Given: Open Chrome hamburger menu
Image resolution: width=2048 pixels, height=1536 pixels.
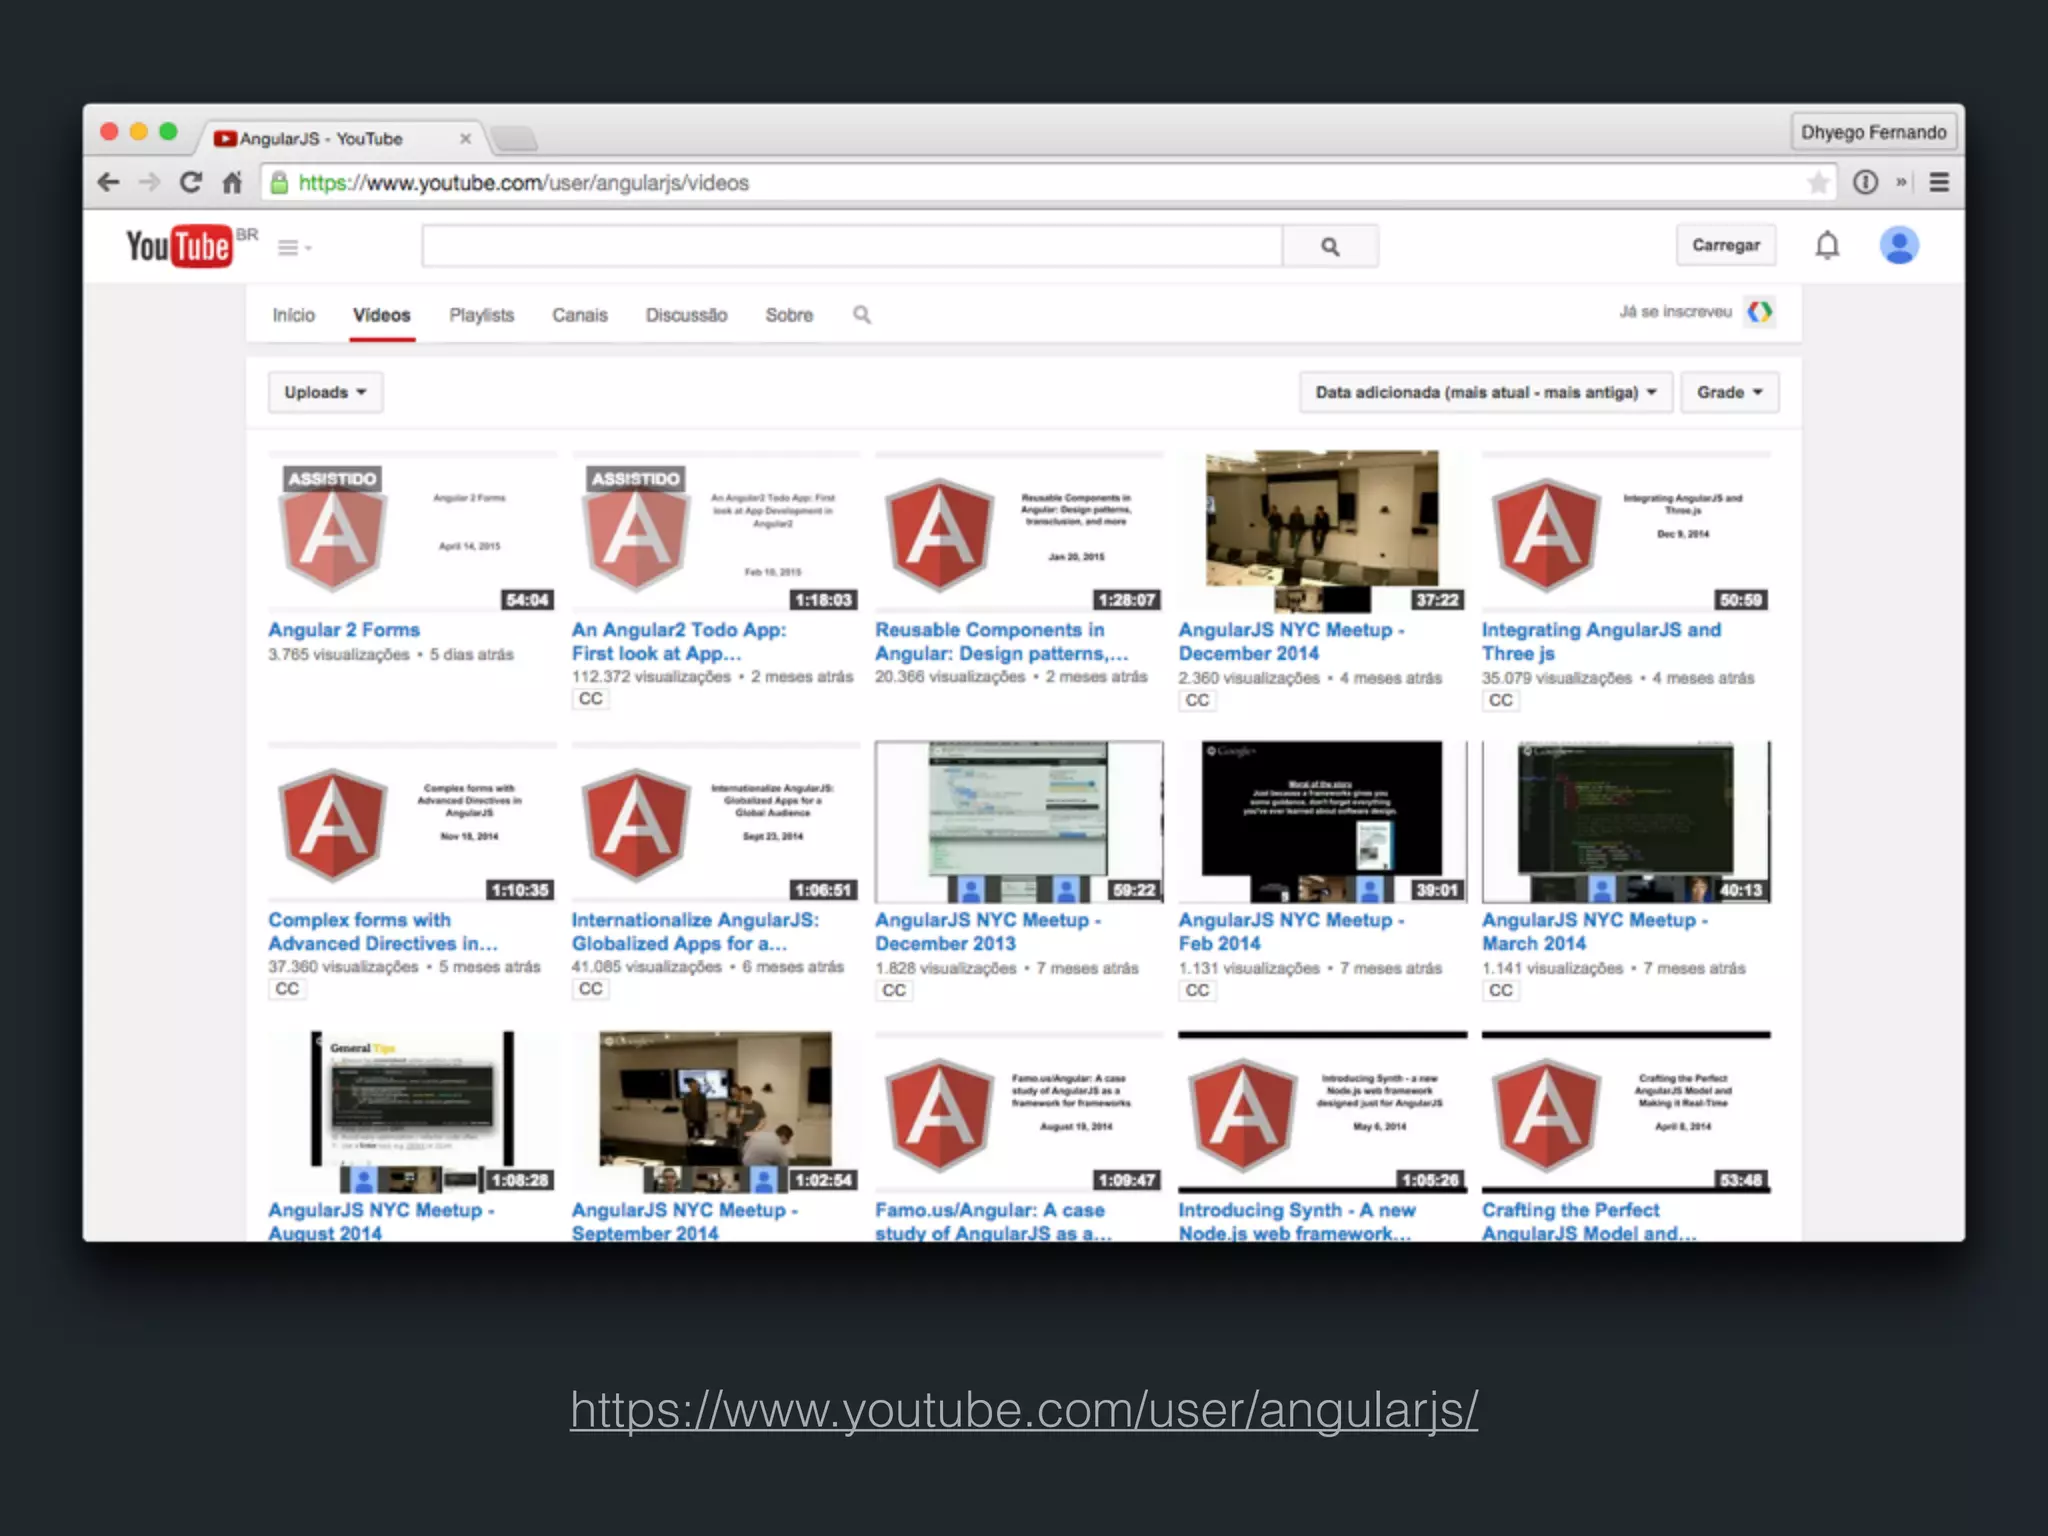Looking at the screenshot, I should click(1938, 183).
